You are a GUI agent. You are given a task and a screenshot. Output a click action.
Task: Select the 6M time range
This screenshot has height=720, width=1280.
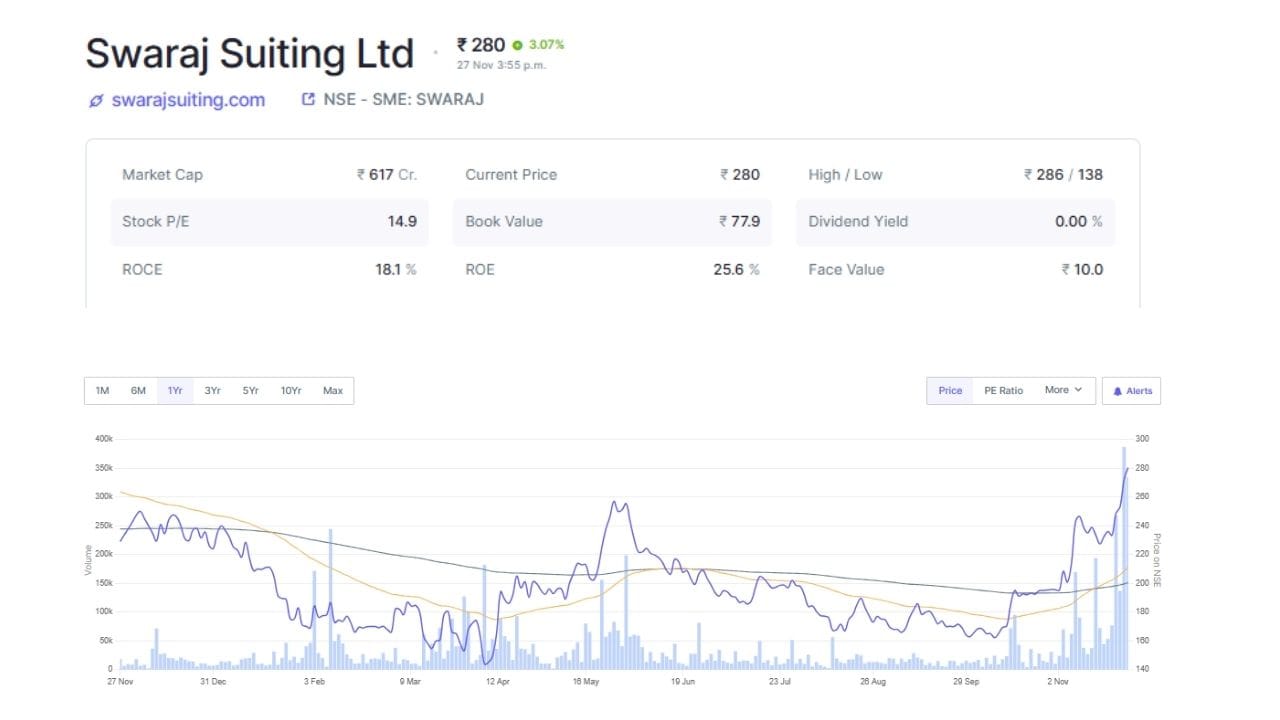138,391
